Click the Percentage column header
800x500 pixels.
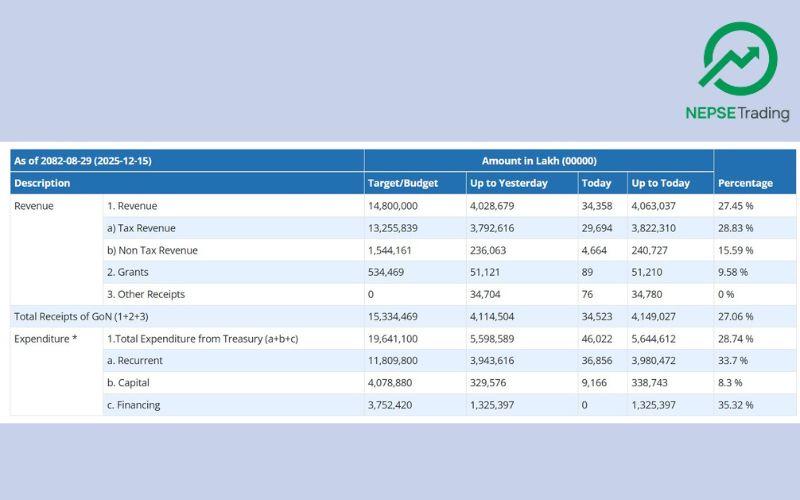pos(745,183)
